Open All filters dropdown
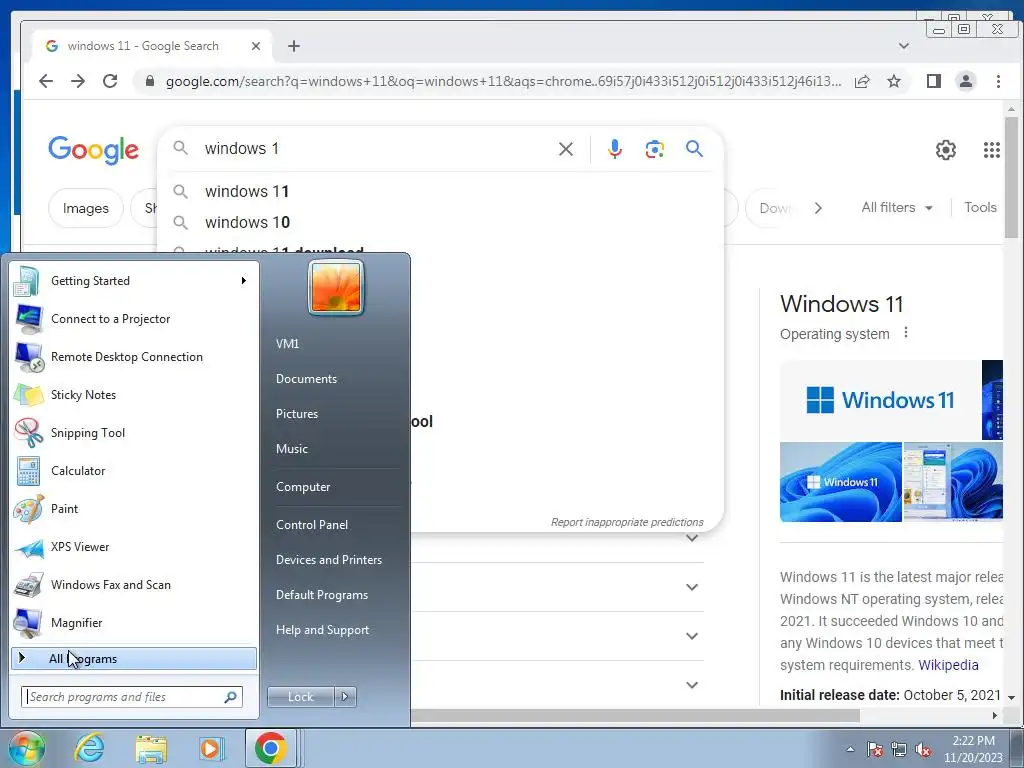This screenshot has height=768, width=1024. click(897, 208)
